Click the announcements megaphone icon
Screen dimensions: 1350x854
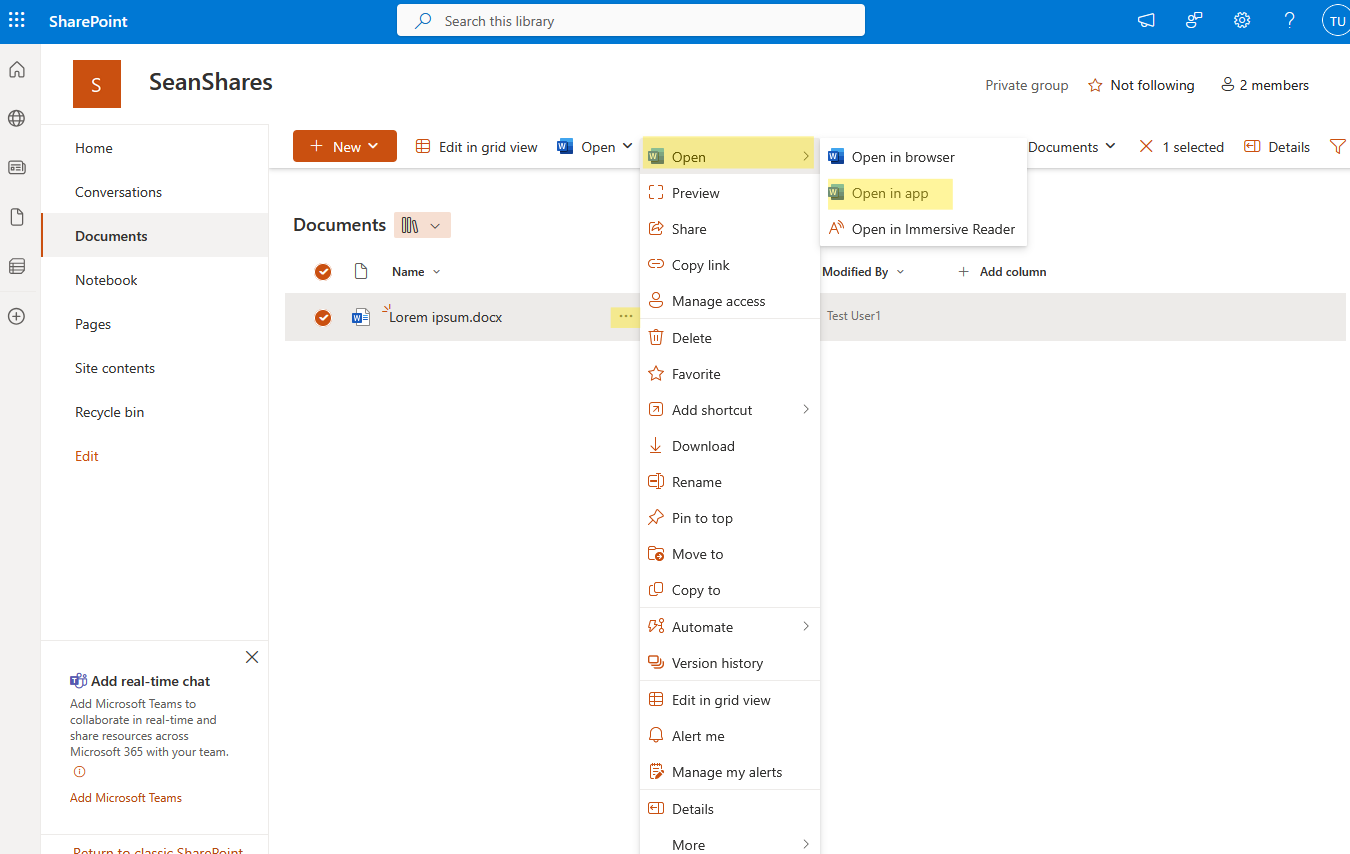pyautogui.click(x=1145, y=20)
